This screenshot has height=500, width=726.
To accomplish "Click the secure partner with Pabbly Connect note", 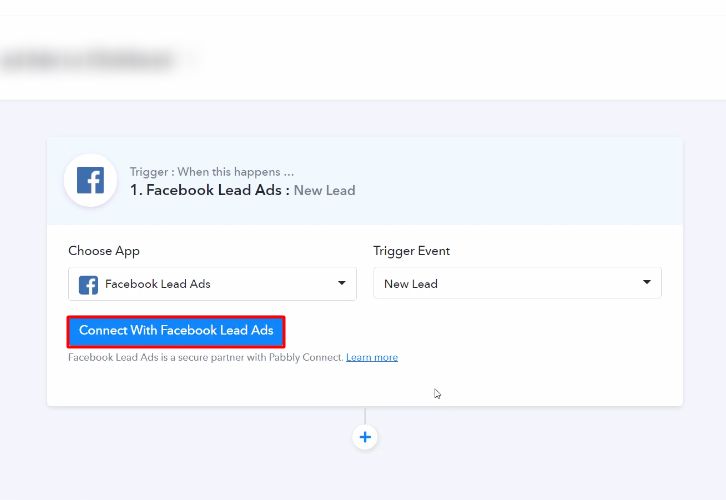I will 206,357.
